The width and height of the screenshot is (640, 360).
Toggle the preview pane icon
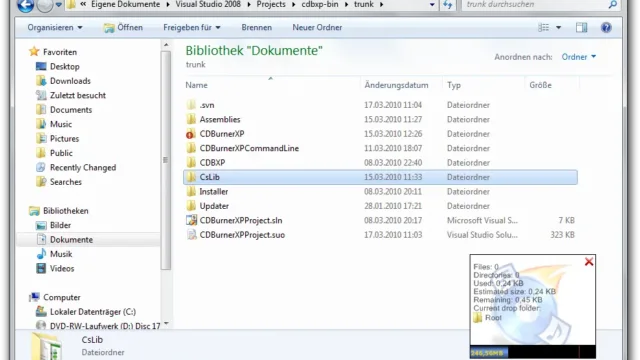point(581,27)
